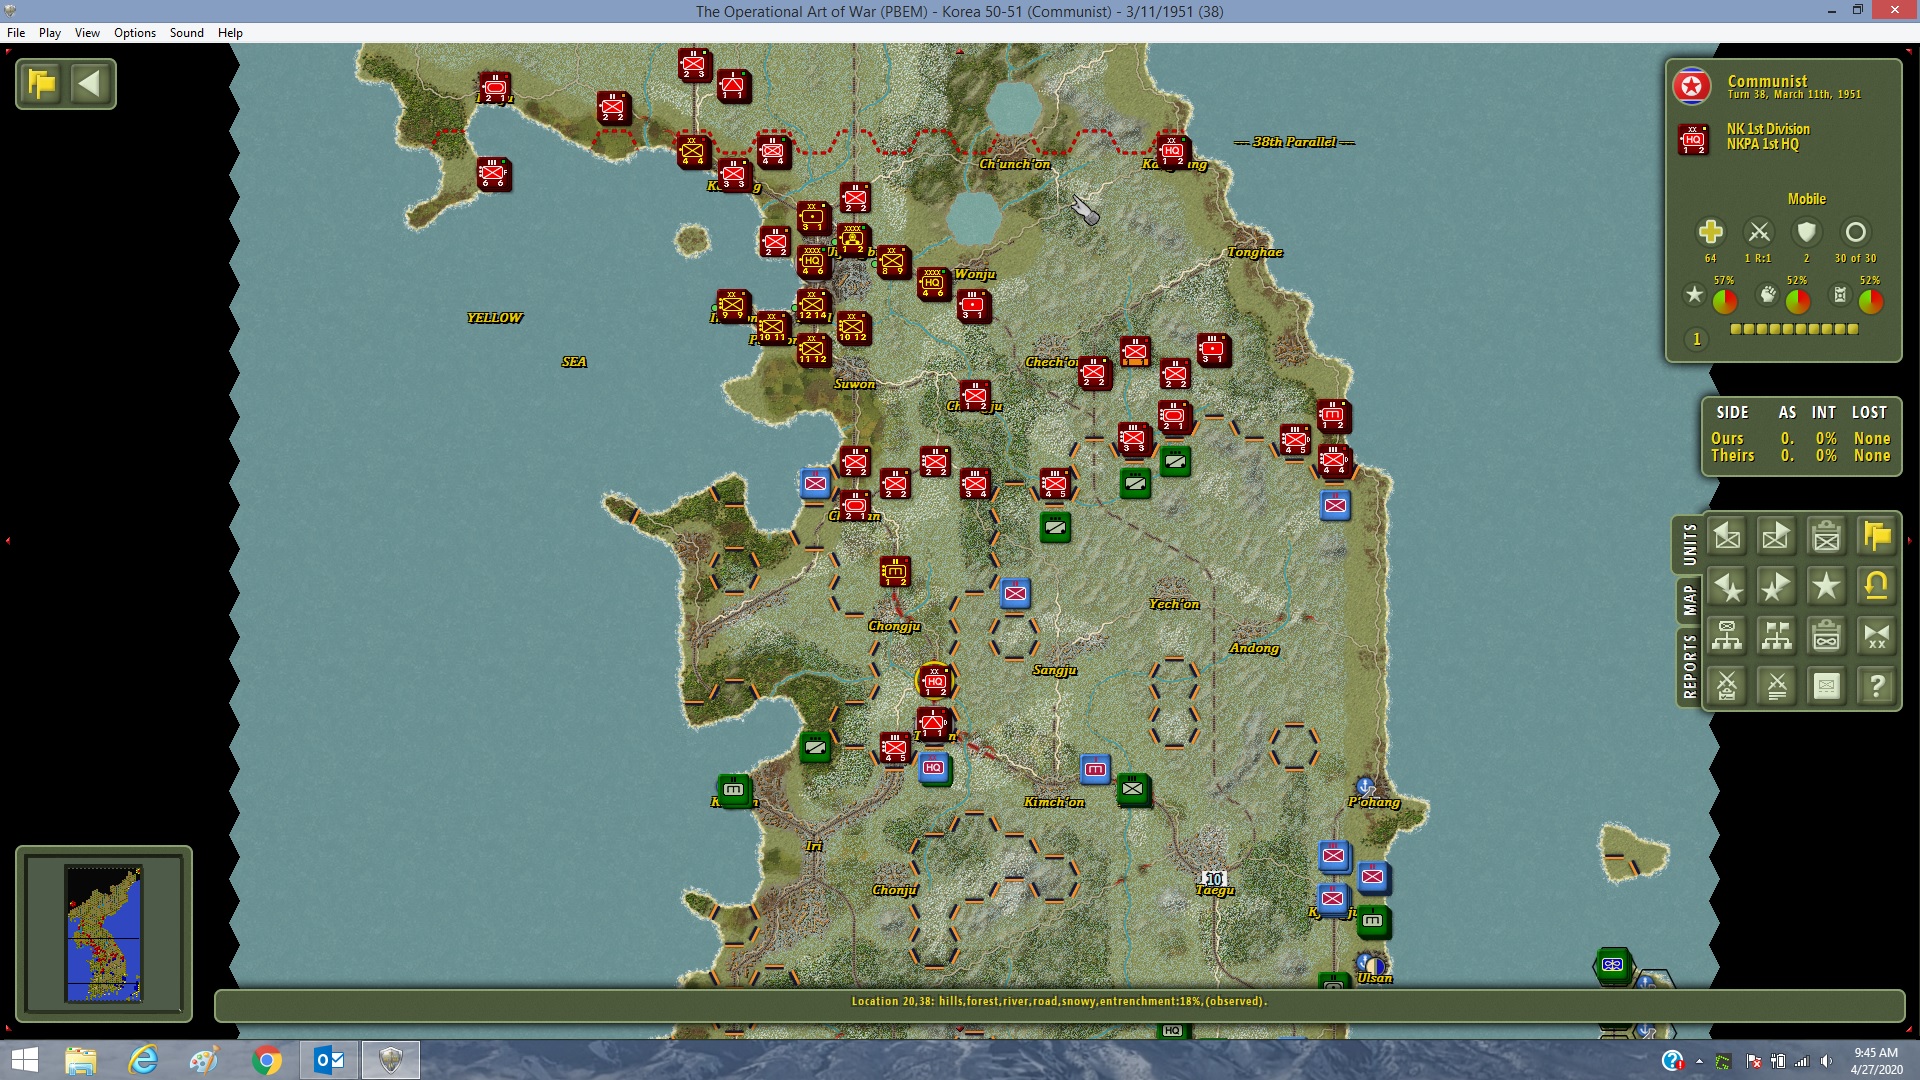The height and width of the screenshot is (1080, 1920).
Task: Click the 38th Parallel label
Action: [x=1294, y=142]
